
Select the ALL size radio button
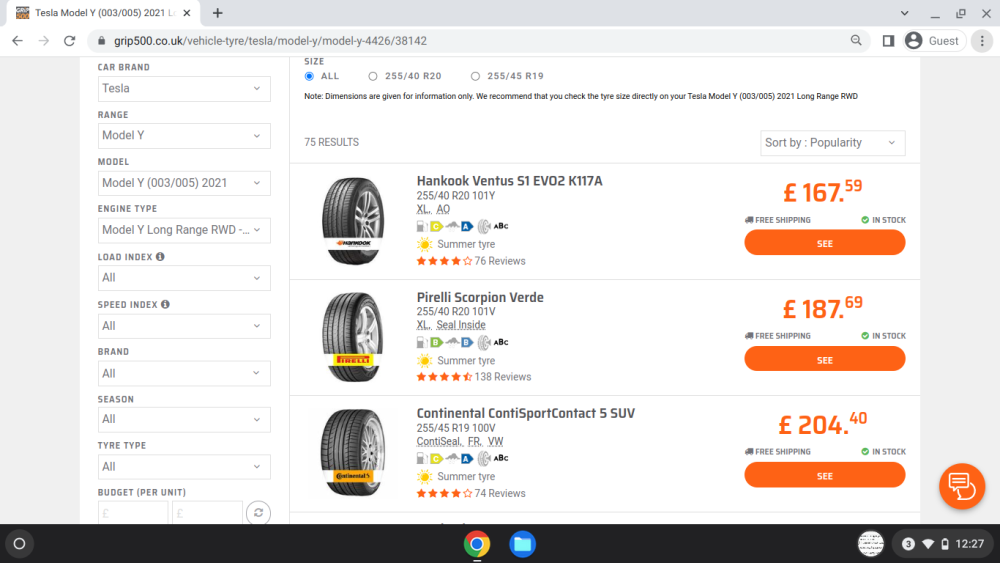tap(309, 76)
